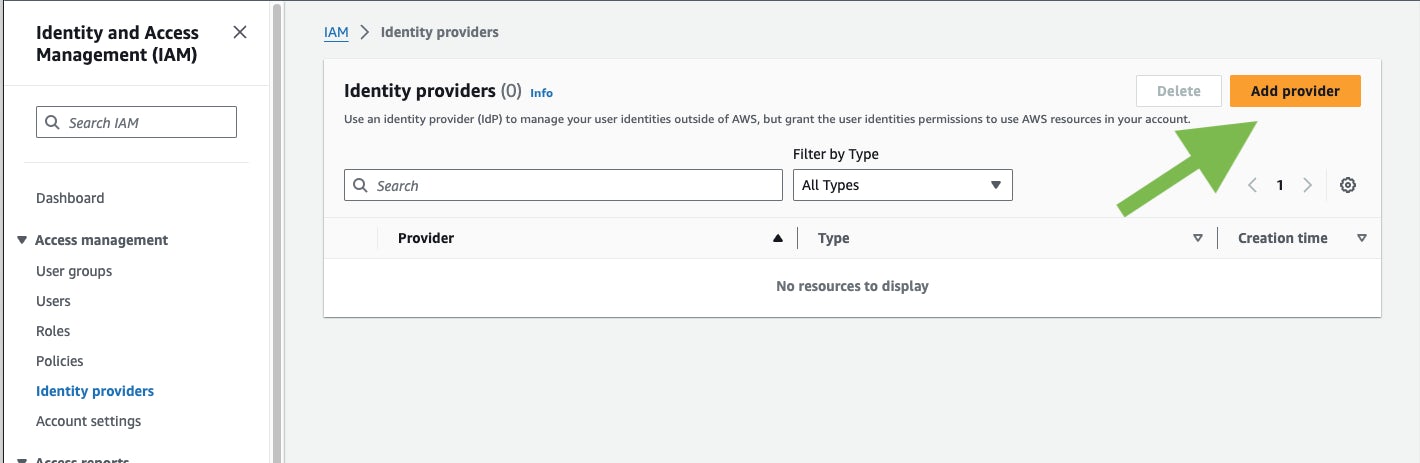1420x463 pixels.
Task: Open the Roles page
Action: 53,331
